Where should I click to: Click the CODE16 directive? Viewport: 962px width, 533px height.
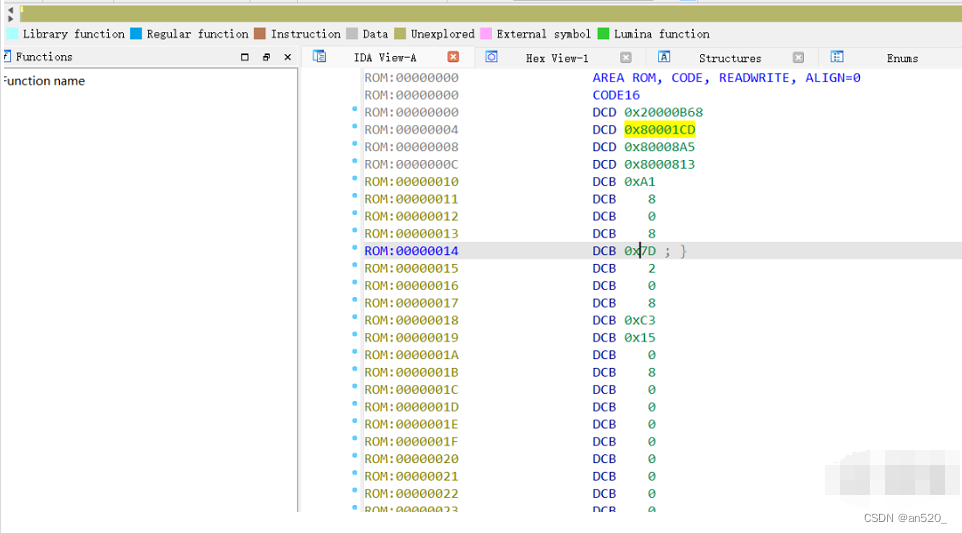tap(616, 95)
